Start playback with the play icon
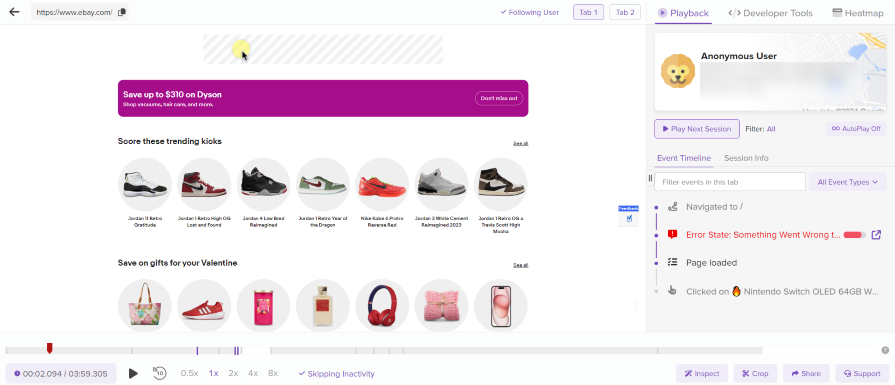Screen dimensions: 895x385 [133, 374]
